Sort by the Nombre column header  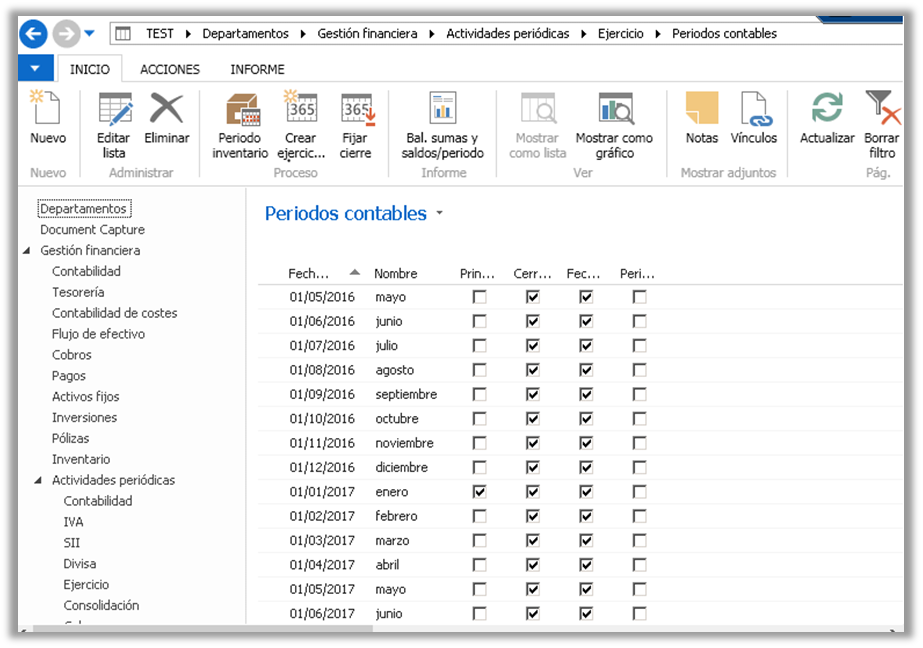tap(396, 273)
